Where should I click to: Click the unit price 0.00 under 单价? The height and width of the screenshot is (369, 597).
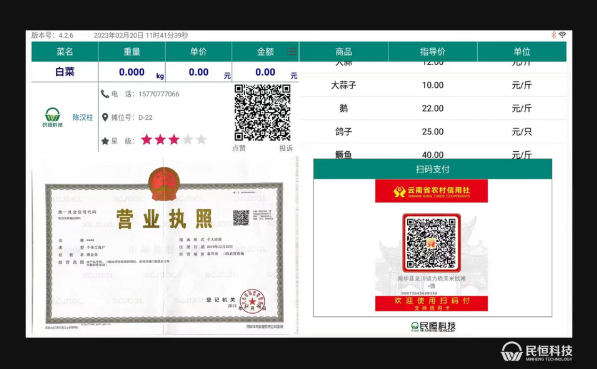tap(198, 72)
